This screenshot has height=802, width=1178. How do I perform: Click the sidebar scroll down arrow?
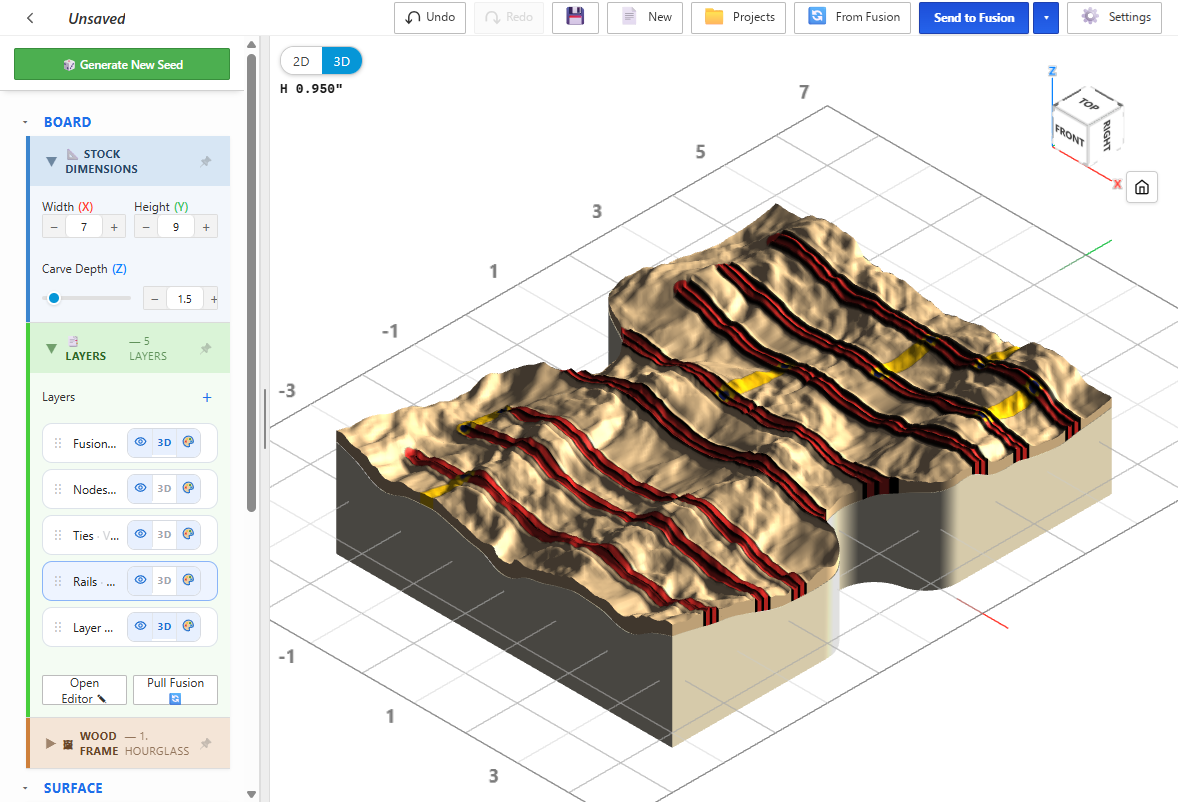[x=252, y=794]
